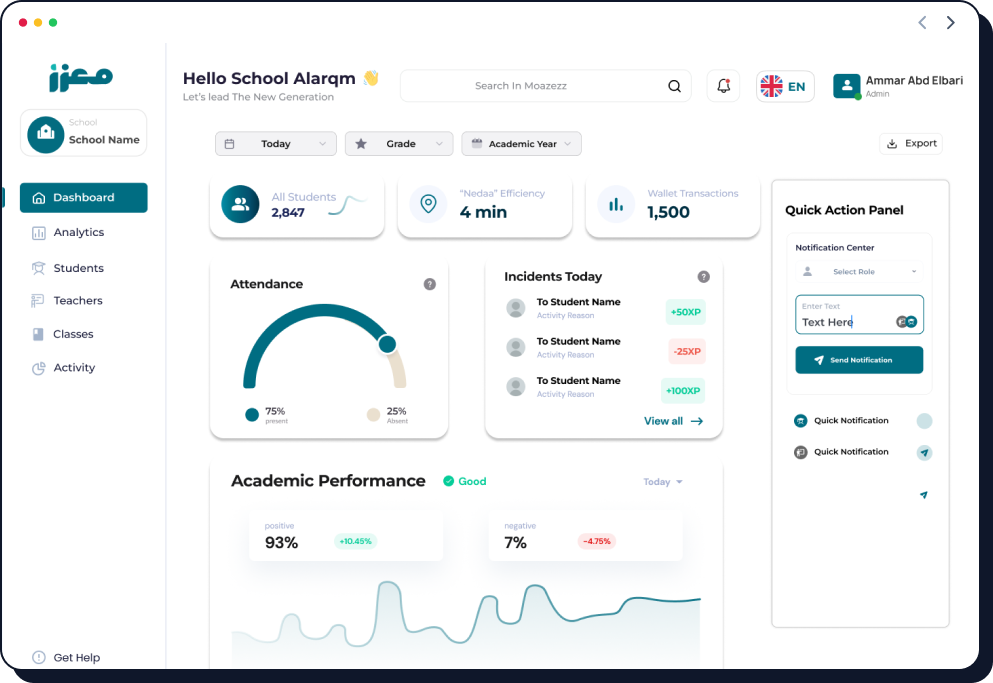Open the Today date filter dropdown
The image size is (993, 683).
[x=275, y=144]
